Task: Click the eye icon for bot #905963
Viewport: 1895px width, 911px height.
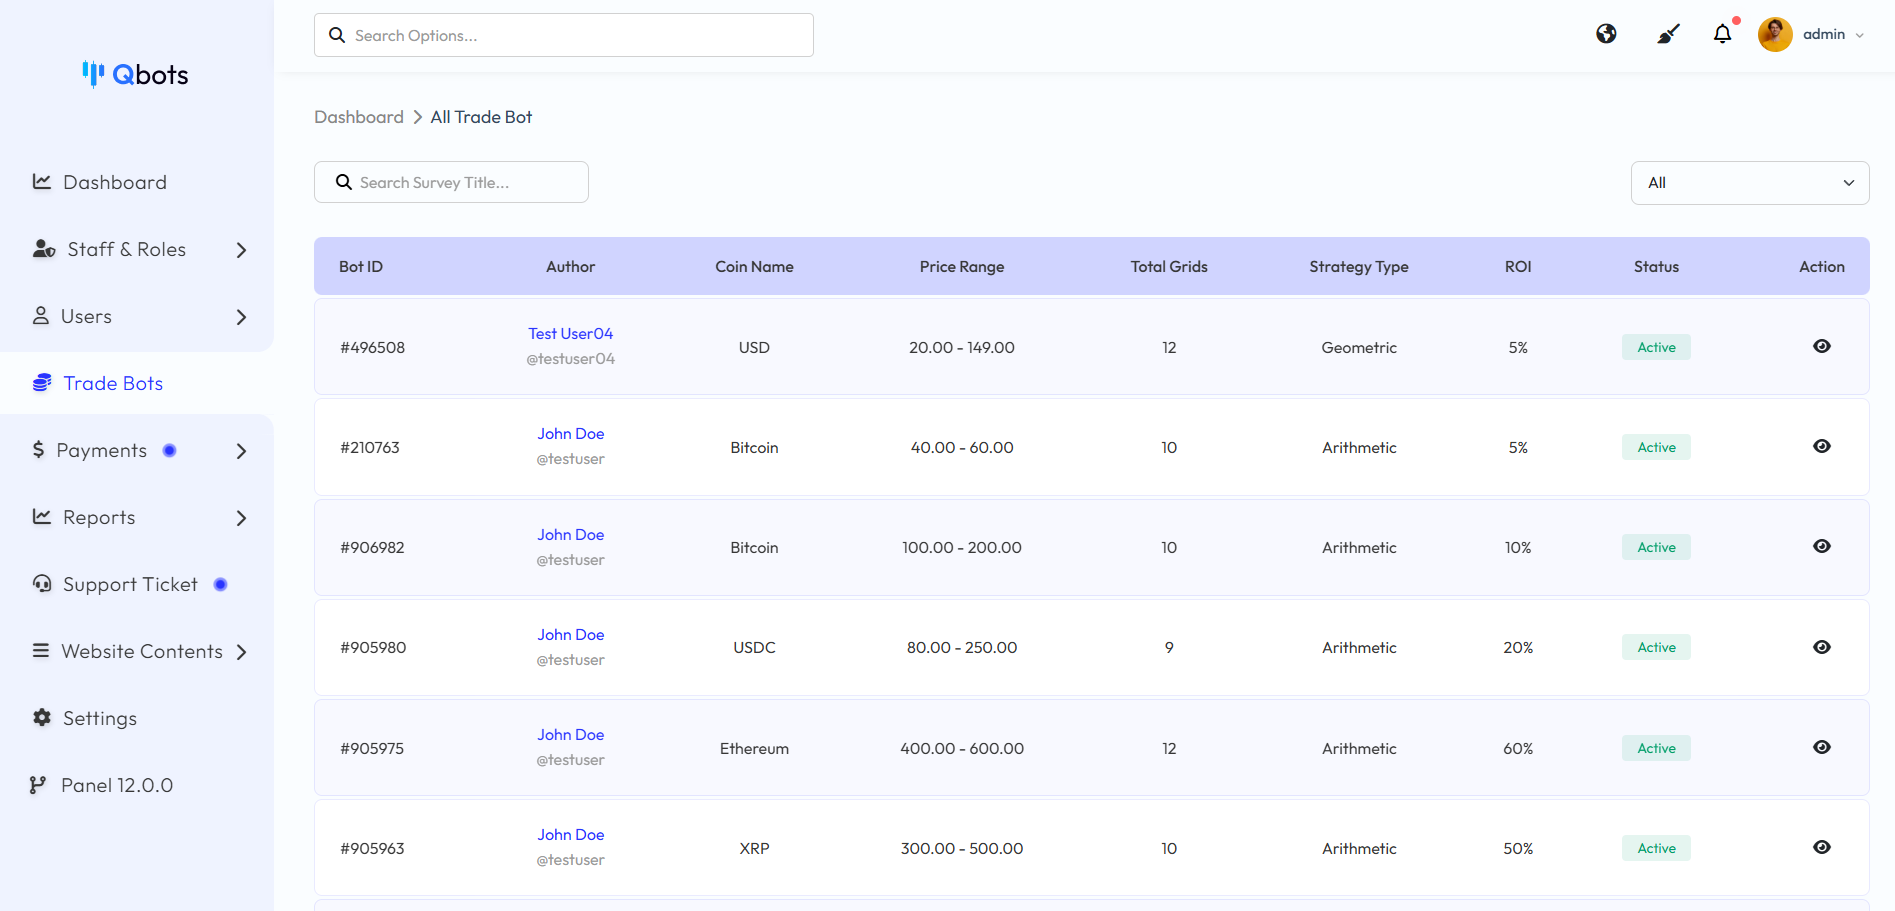Action: [x=1821, y=847]
